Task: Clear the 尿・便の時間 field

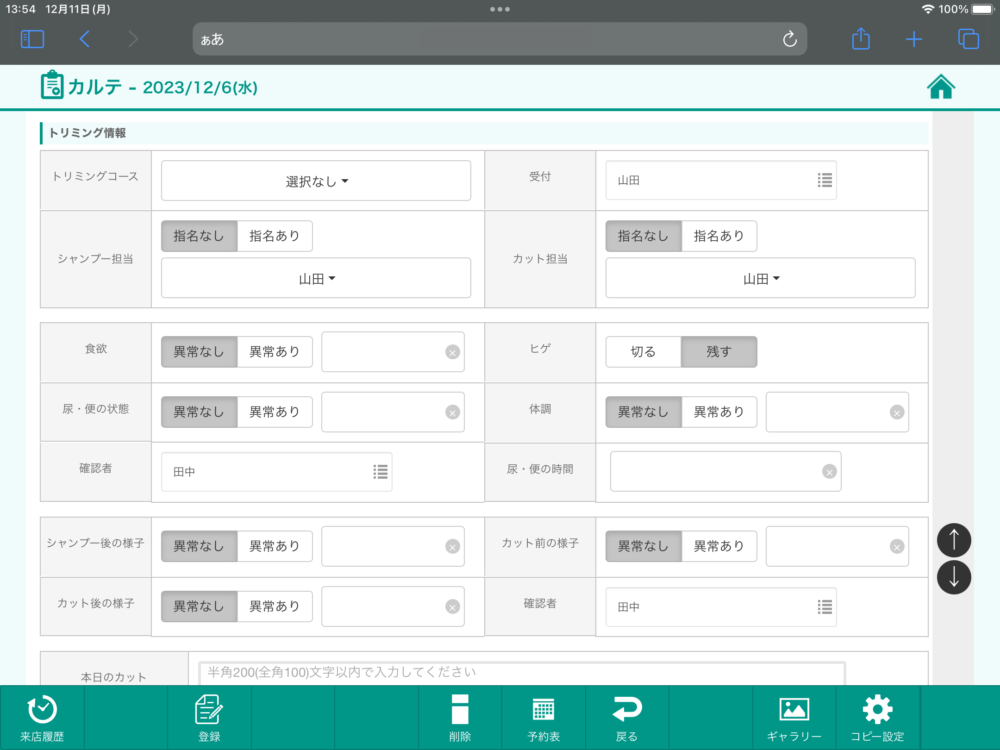Action: pos(829,472)
